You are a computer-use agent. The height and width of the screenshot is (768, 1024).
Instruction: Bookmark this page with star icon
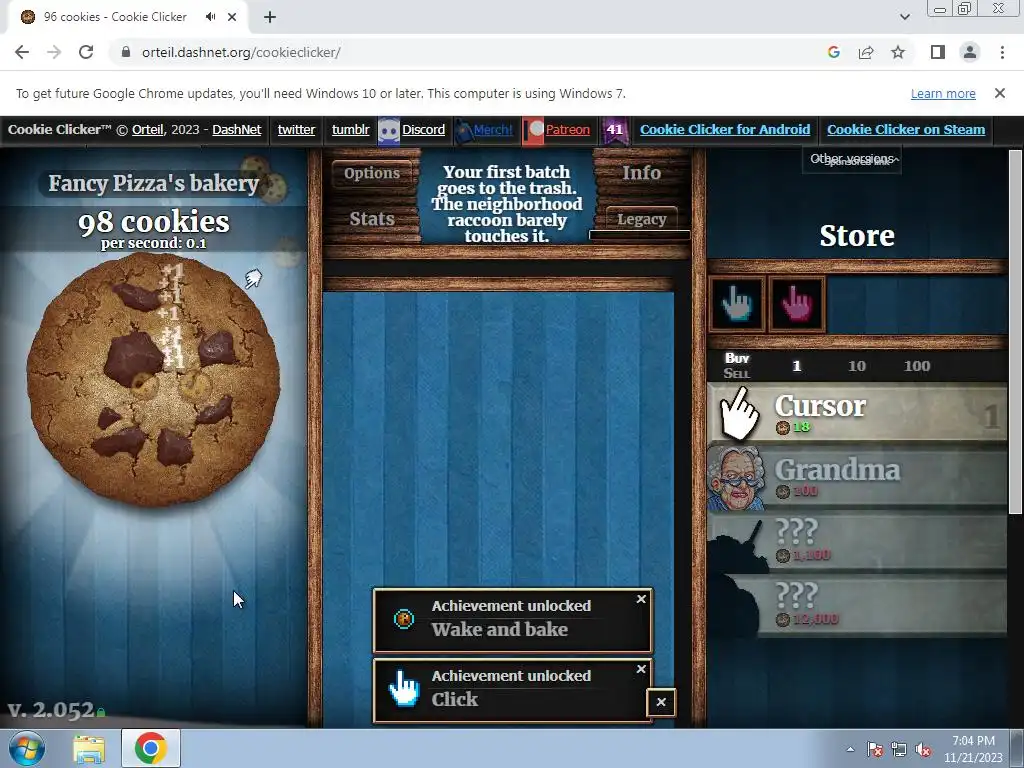[898, 52]
